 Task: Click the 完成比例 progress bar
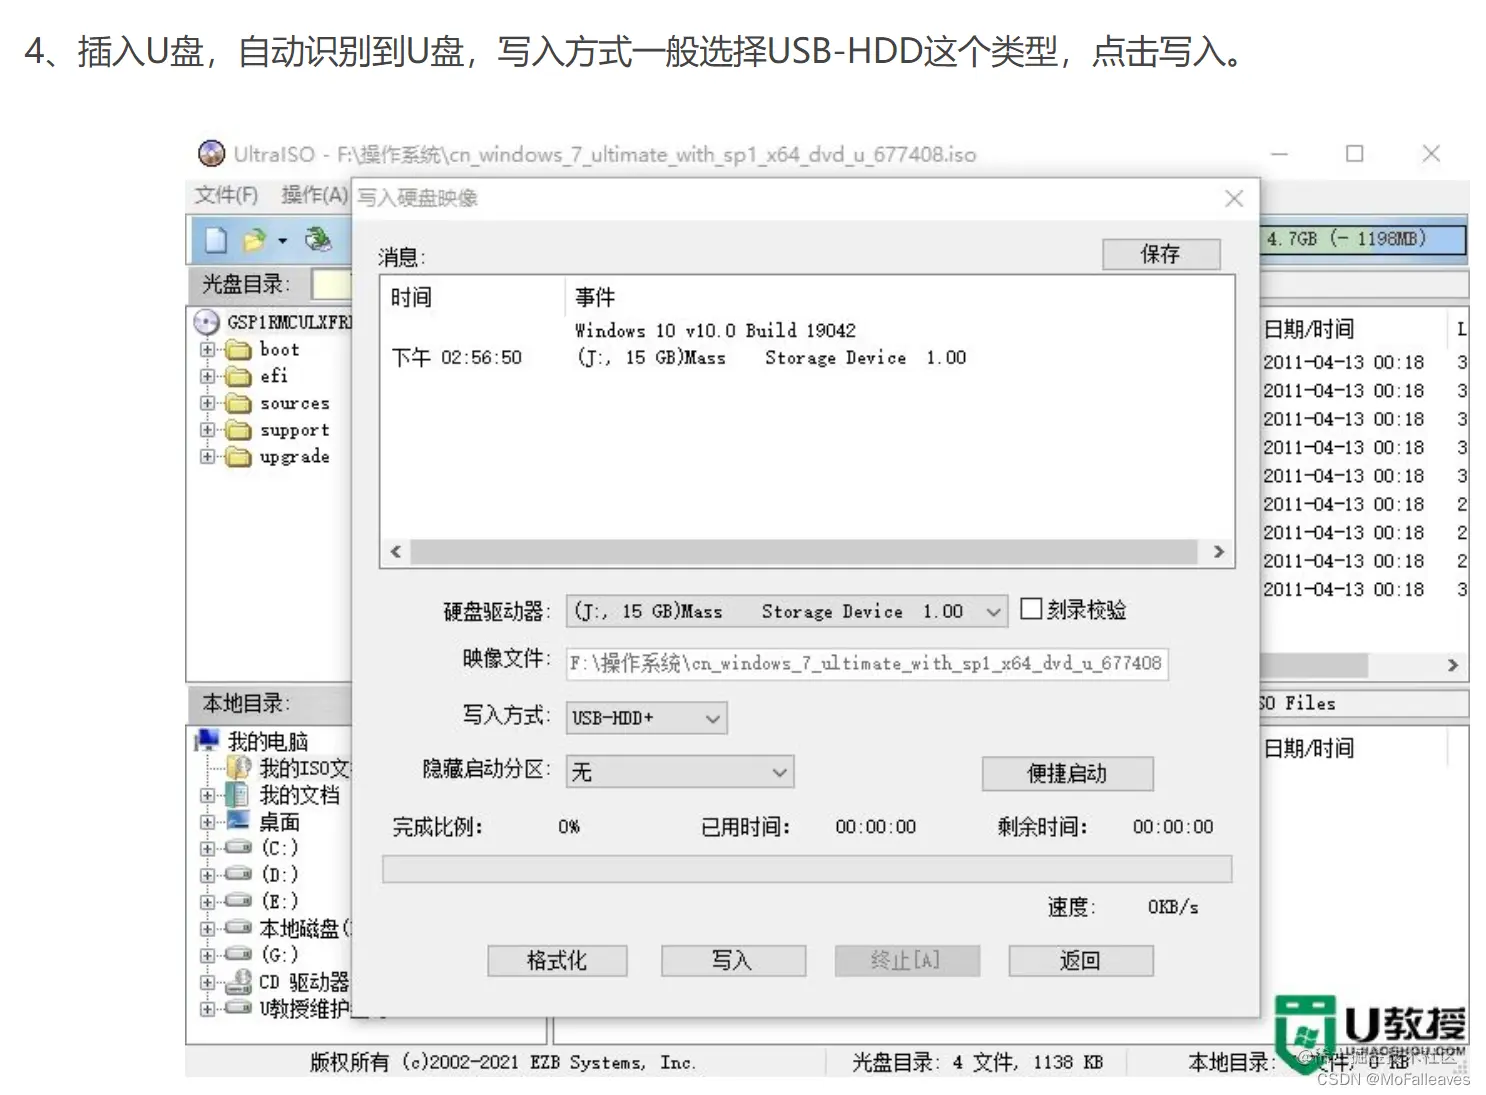coord(807,869)
